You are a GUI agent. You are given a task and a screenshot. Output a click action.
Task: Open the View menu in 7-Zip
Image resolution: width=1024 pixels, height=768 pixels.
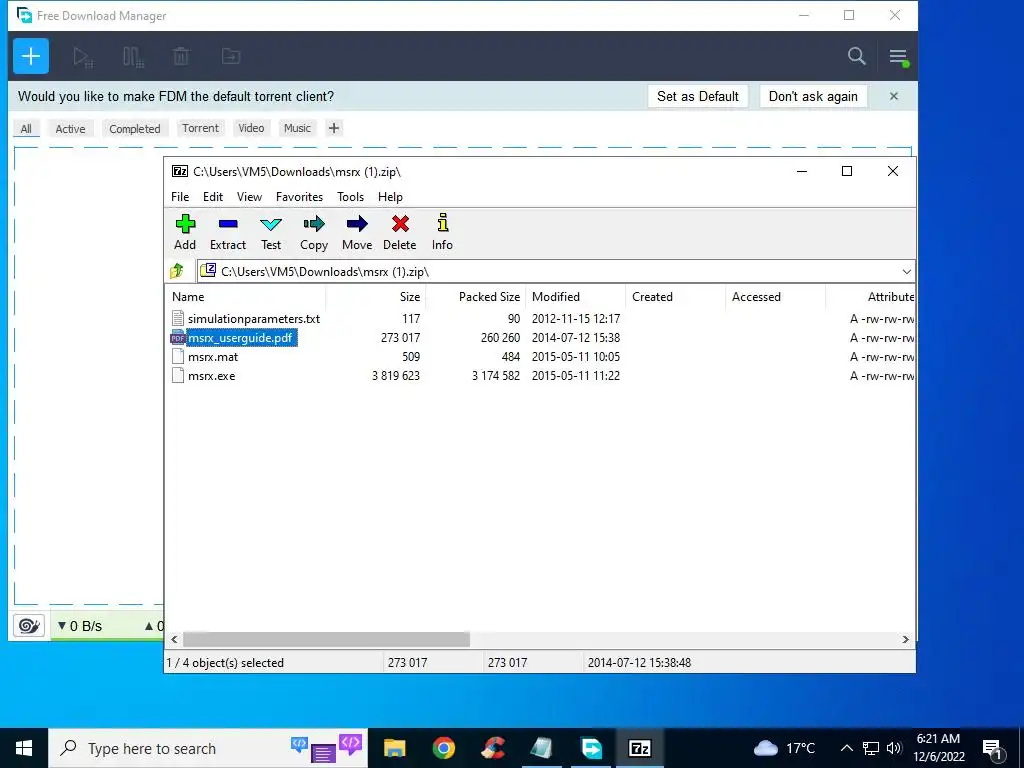click(249, 197)
